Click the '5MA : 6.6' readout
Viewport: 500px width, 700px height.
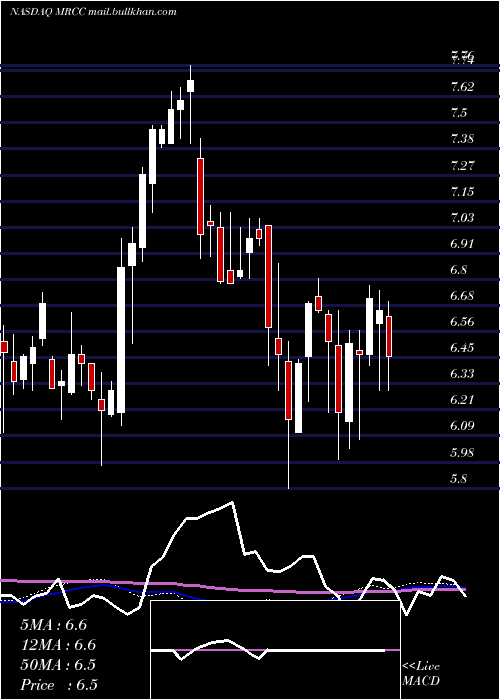(x=53, y=625)
